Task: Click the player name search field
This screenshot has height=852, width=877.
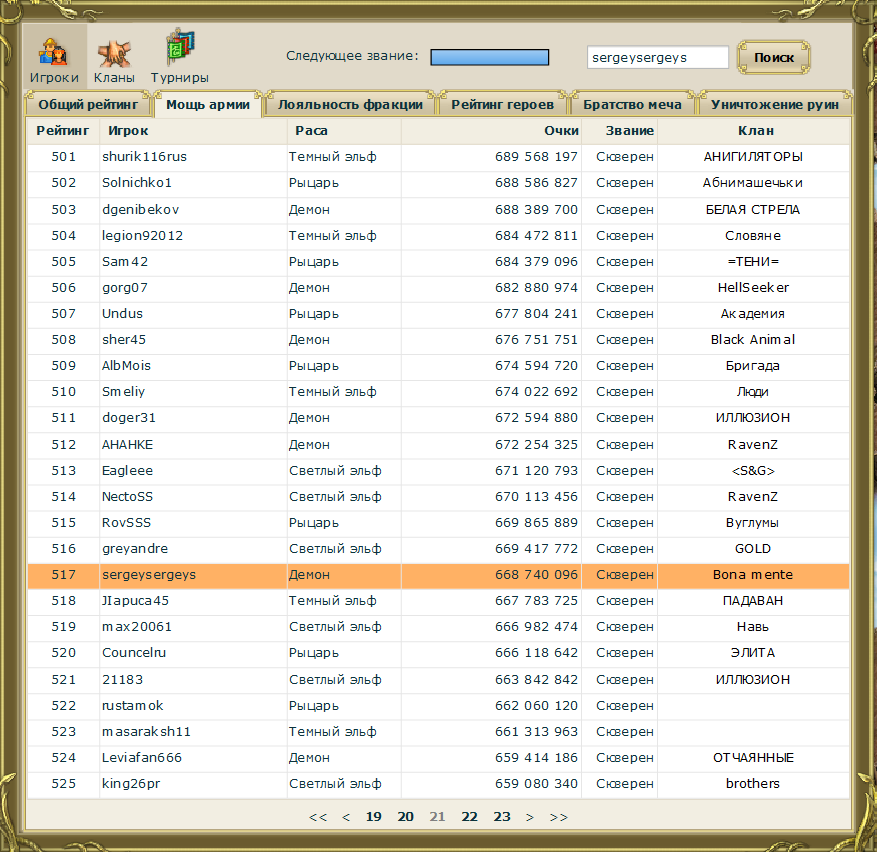Action: click(x=657, y=58)
